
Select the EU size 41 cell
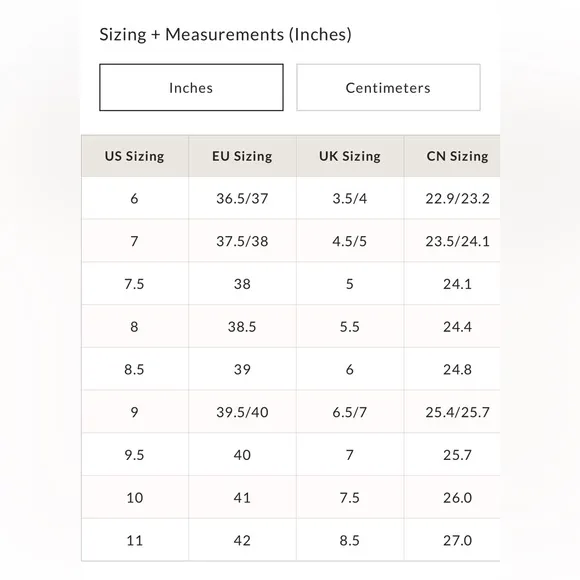(x=242, y=497)
